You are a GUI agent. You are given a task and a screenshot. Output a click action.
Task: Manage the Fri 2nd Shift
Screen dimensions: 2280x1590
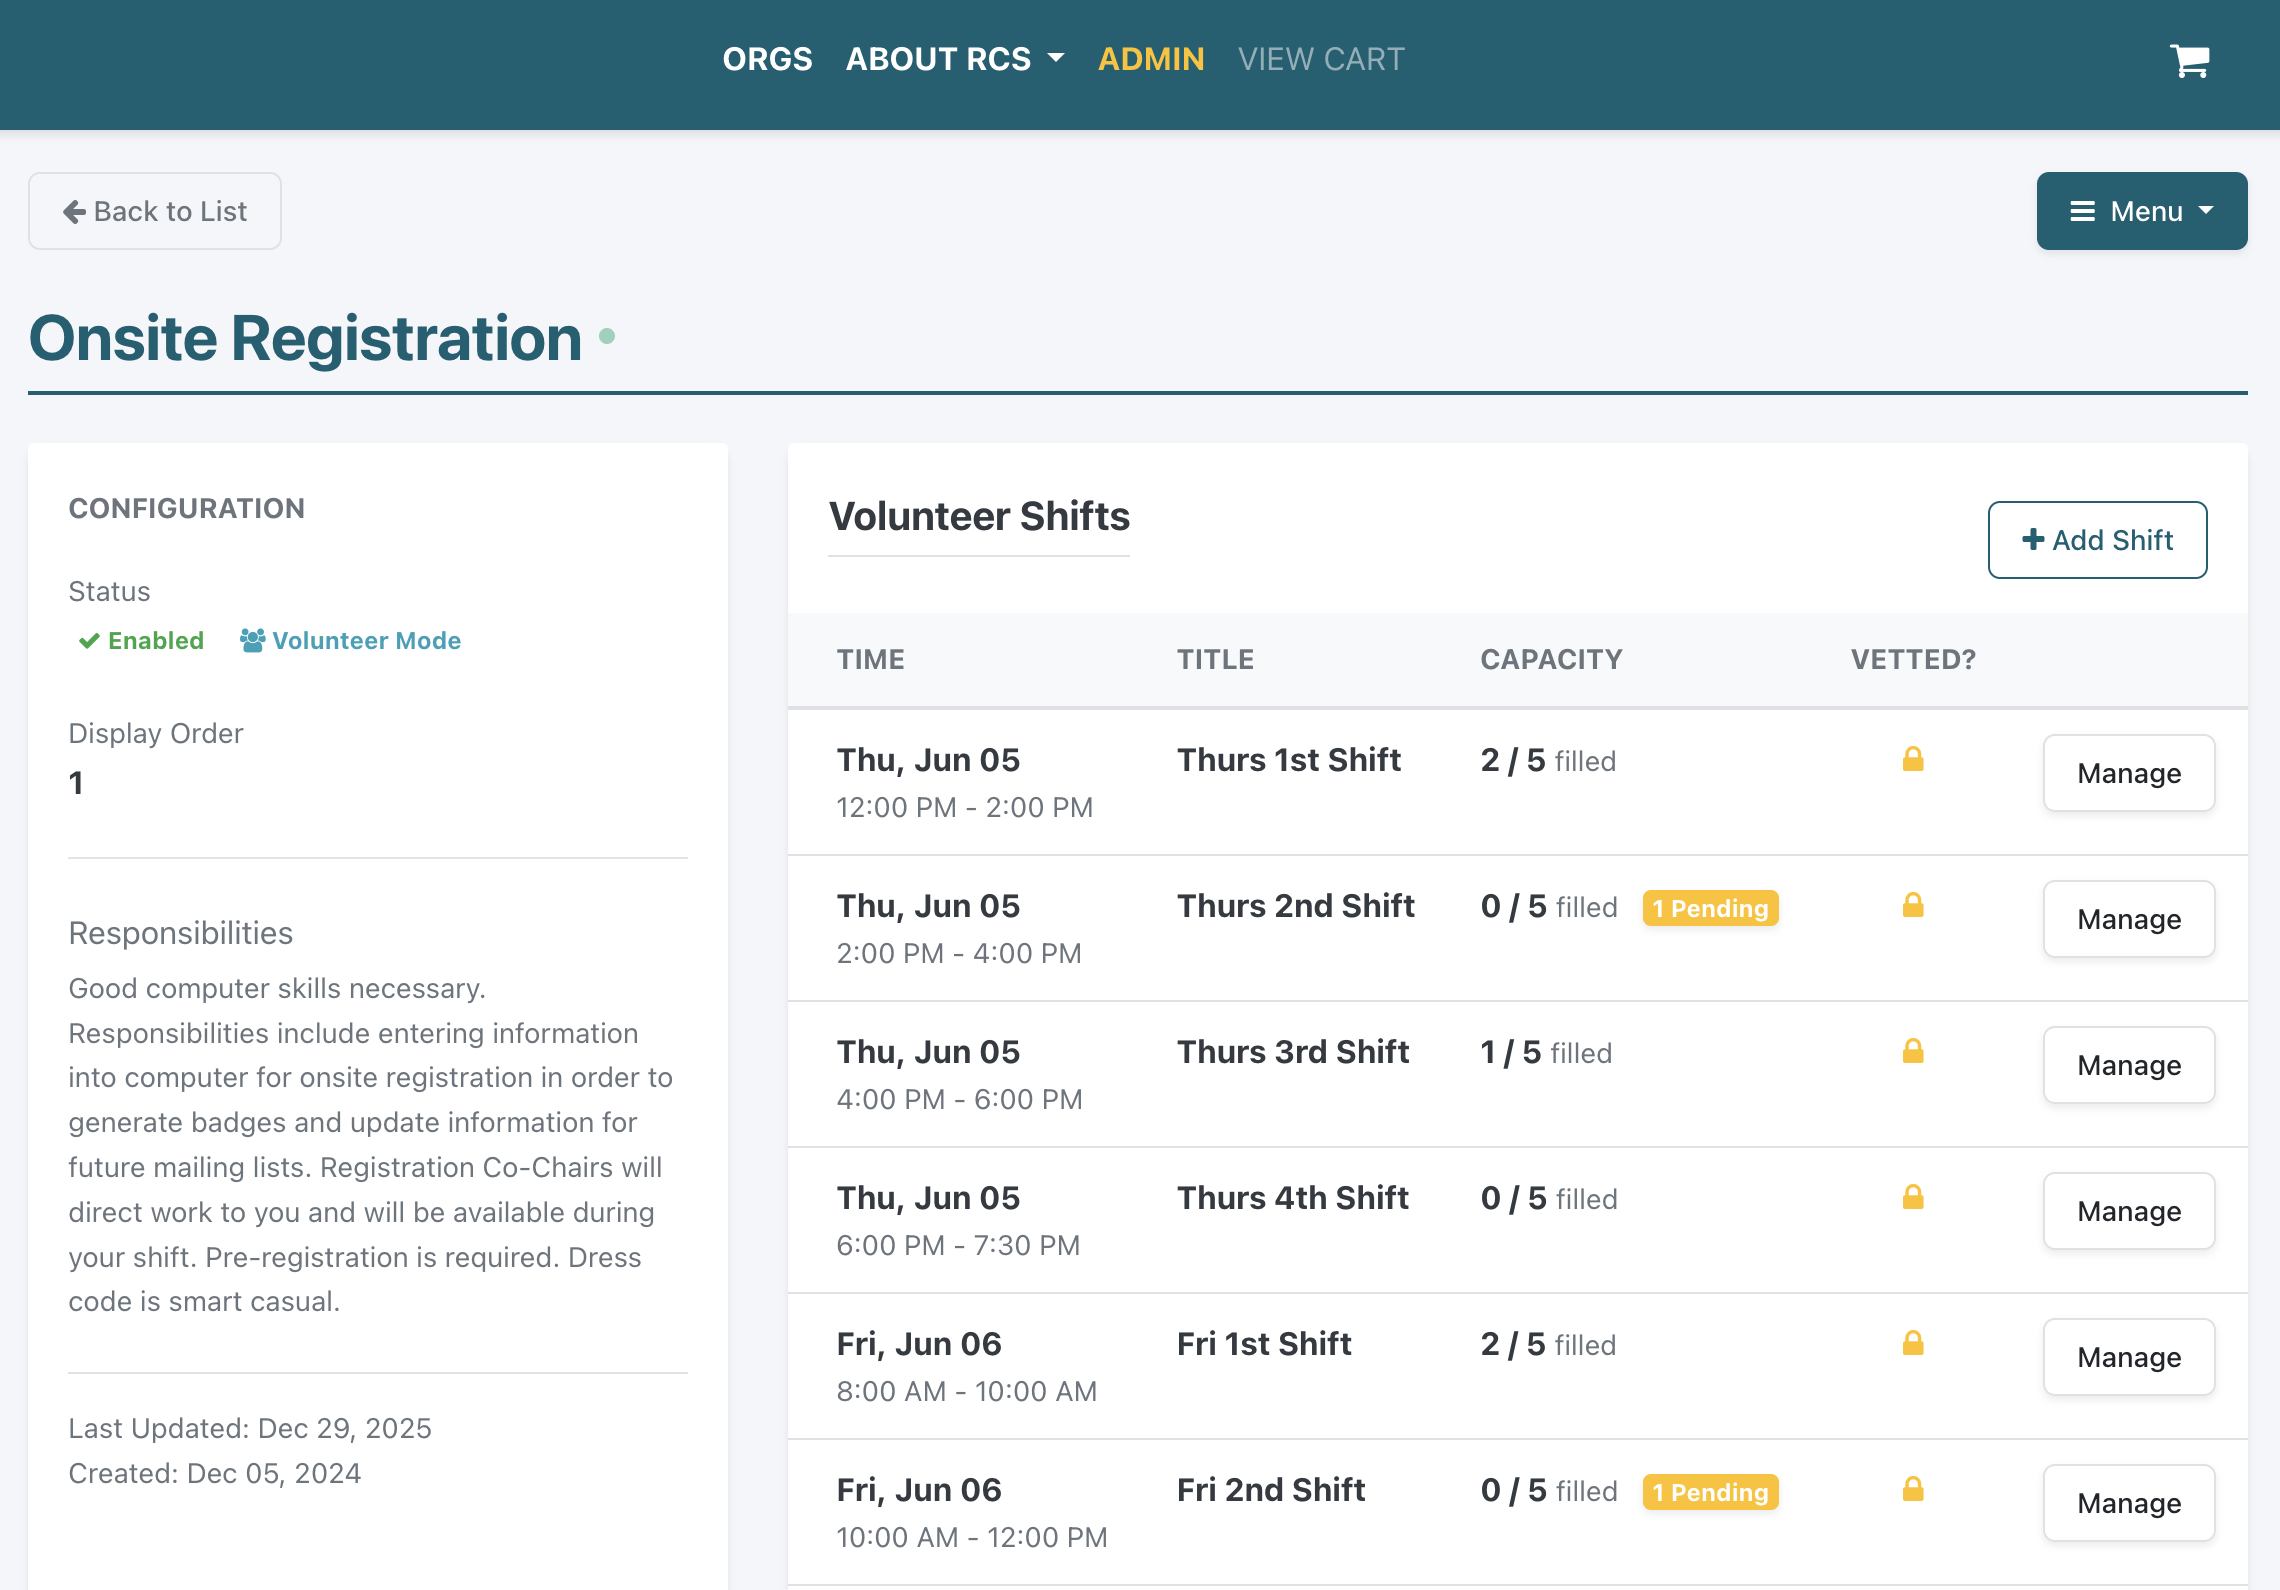(2129, 1503)
